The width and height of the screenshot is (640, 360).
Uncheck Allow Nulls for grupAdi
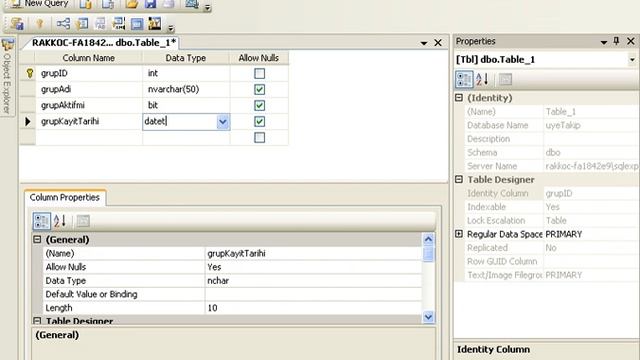tap(259, 89)
